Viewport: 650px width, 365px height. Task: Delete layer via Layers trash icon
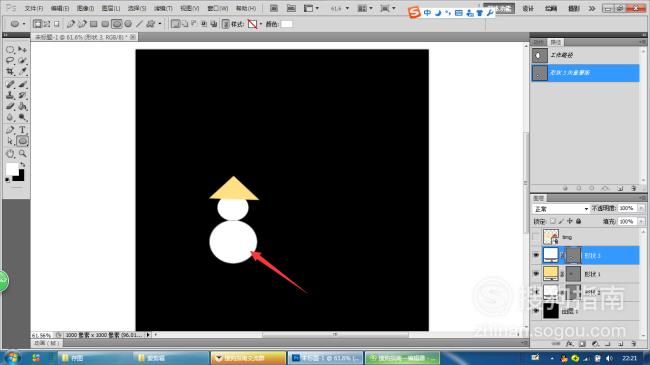pos(633,344)
